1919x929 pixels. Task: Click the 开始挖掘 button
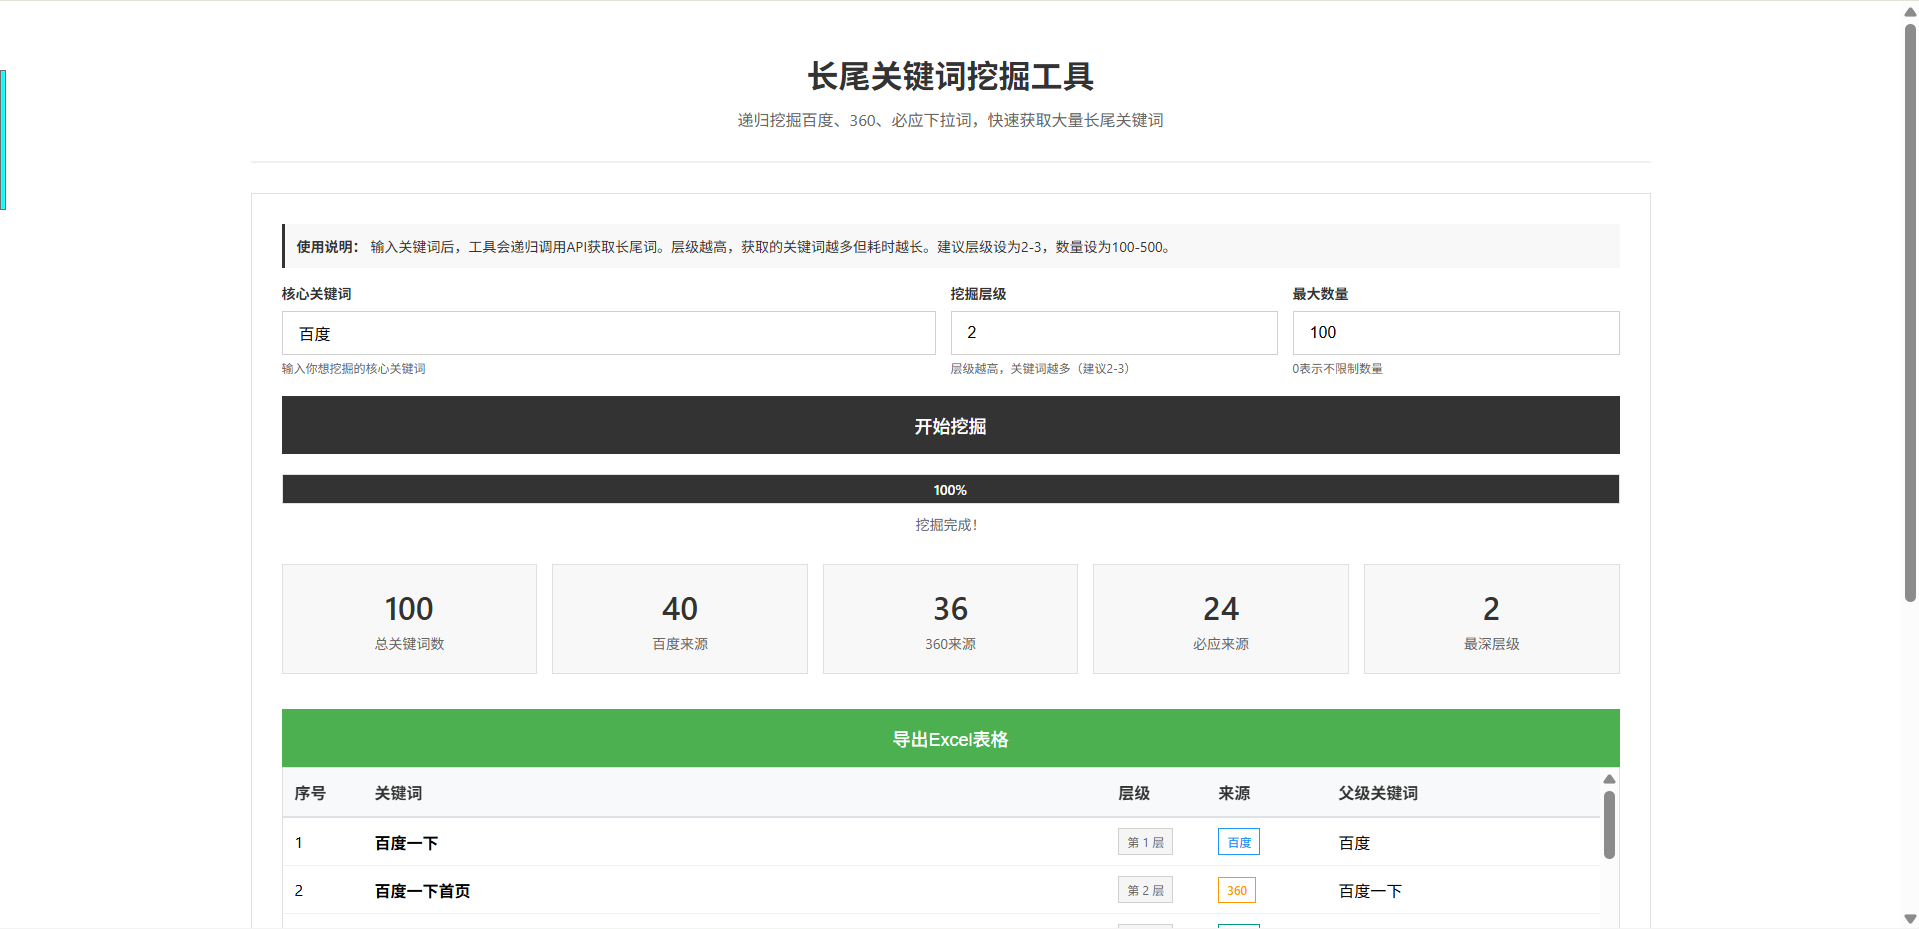949,425
